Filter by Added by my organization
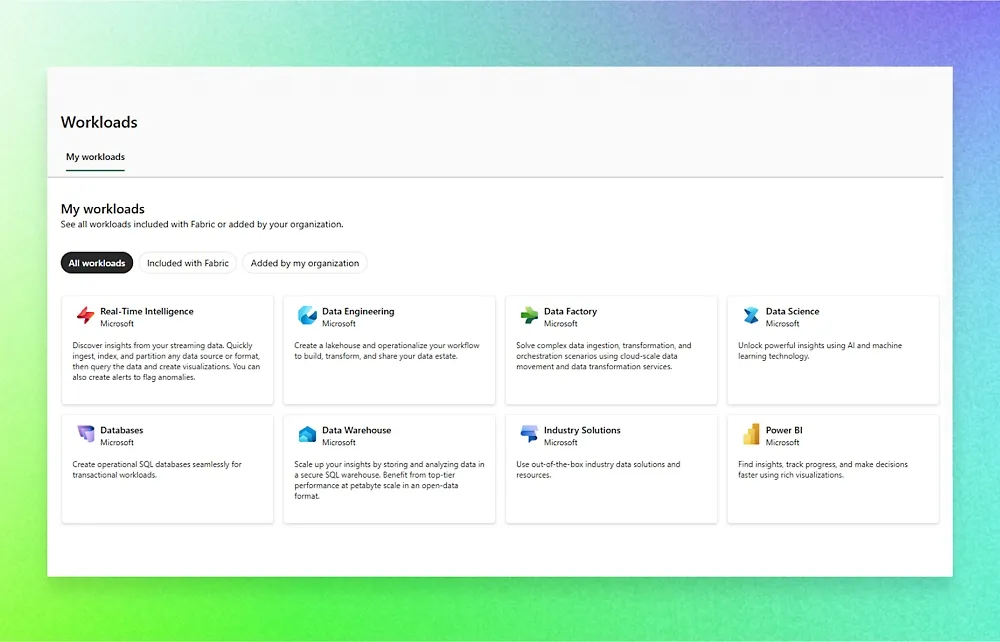The width and height of the screenshot is (1000, 642). [x=305, y=263]
